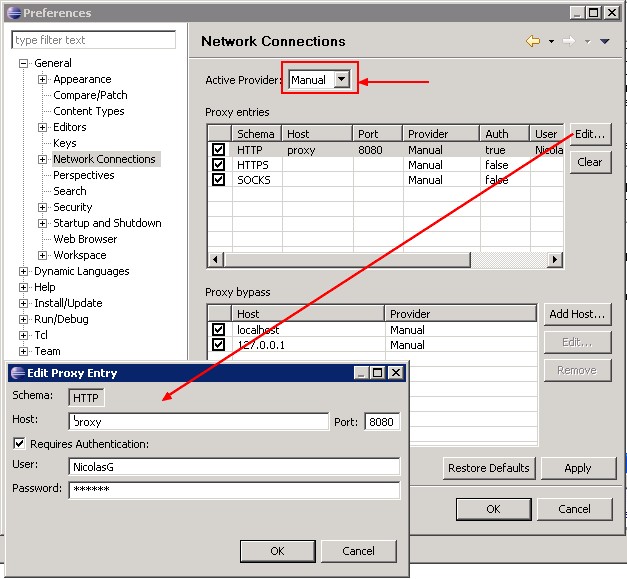Select Network Connections in the tree

coord(104,159)
